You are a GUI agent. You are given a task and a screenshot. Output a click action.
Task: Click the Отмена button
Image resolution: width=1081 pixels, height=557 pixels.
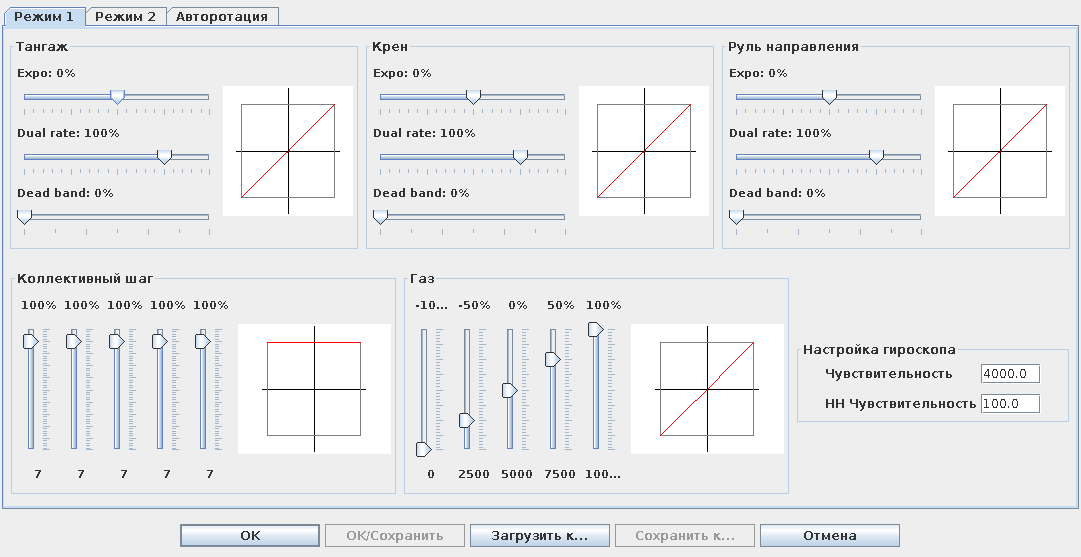829,536
